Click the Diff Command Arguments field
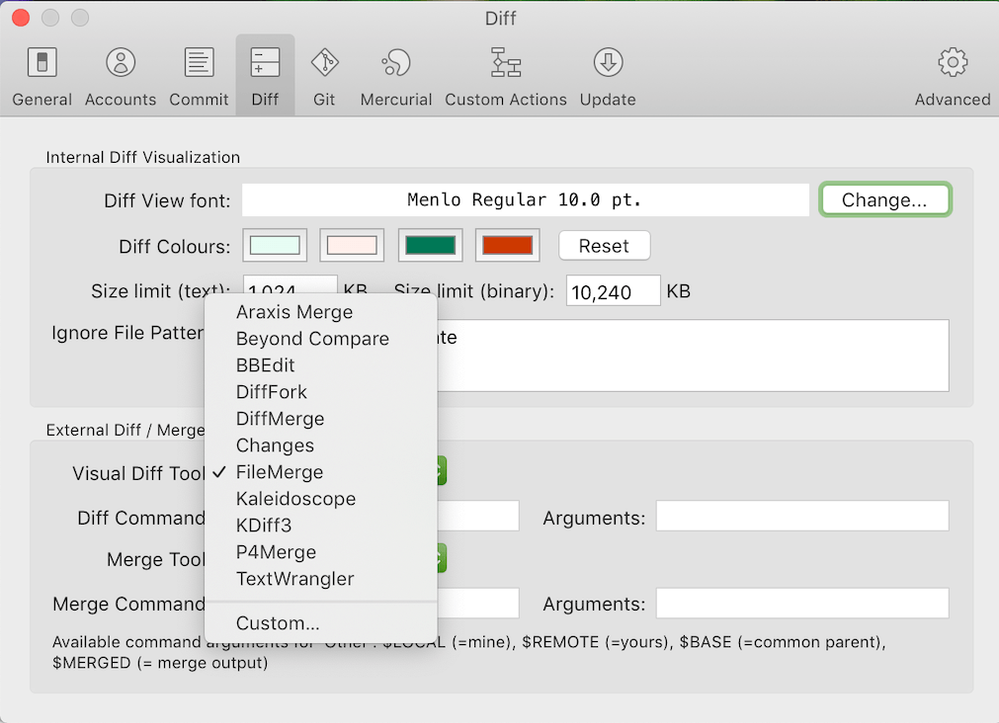The width and height of the screenshot is (999, 723). coord(802,516)
